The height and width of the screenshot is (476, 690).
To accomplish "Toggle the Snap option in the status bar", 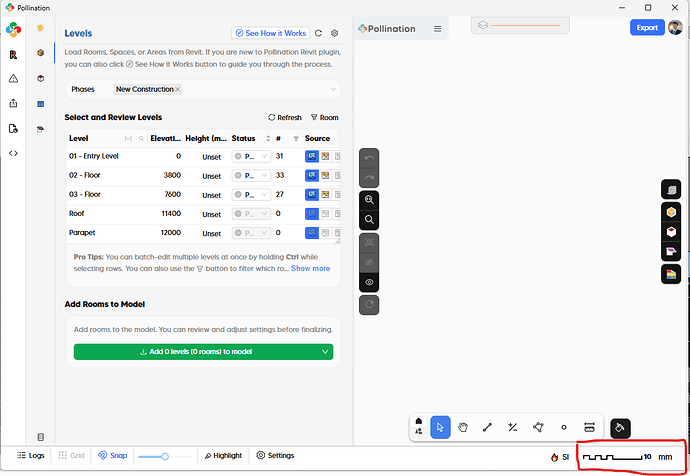I will 113,455.
